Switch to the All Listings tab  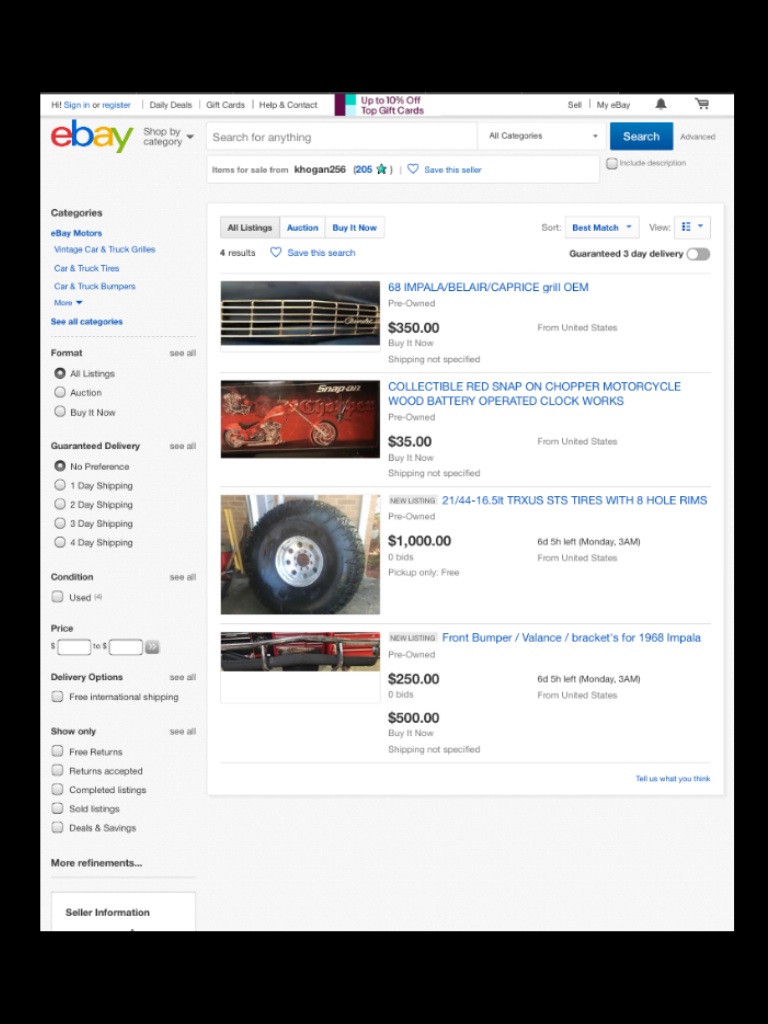[249, 227]
